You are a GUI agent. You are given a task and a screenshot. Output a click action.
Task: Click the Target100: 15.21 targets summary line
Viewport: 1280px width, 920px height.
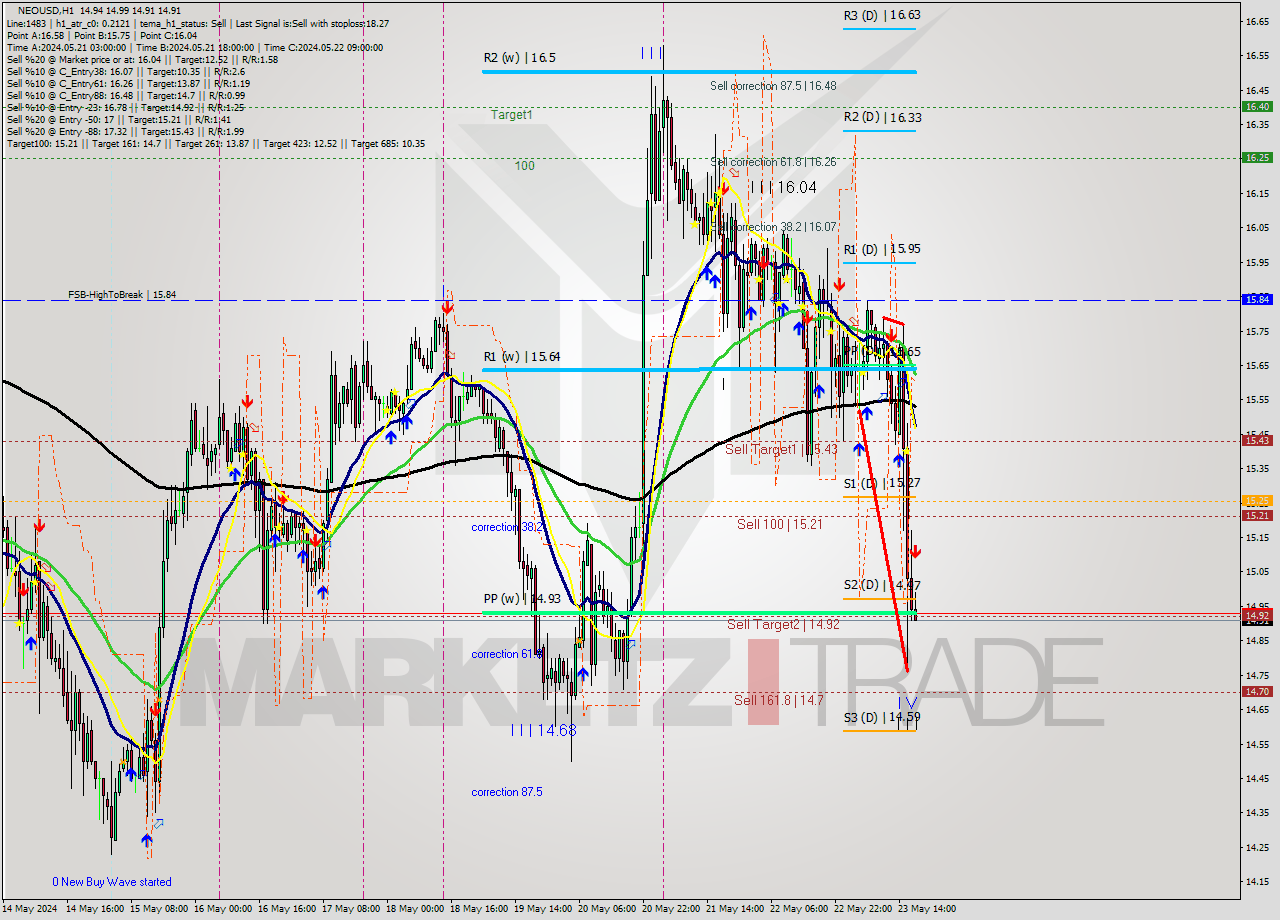click(216, 144)
